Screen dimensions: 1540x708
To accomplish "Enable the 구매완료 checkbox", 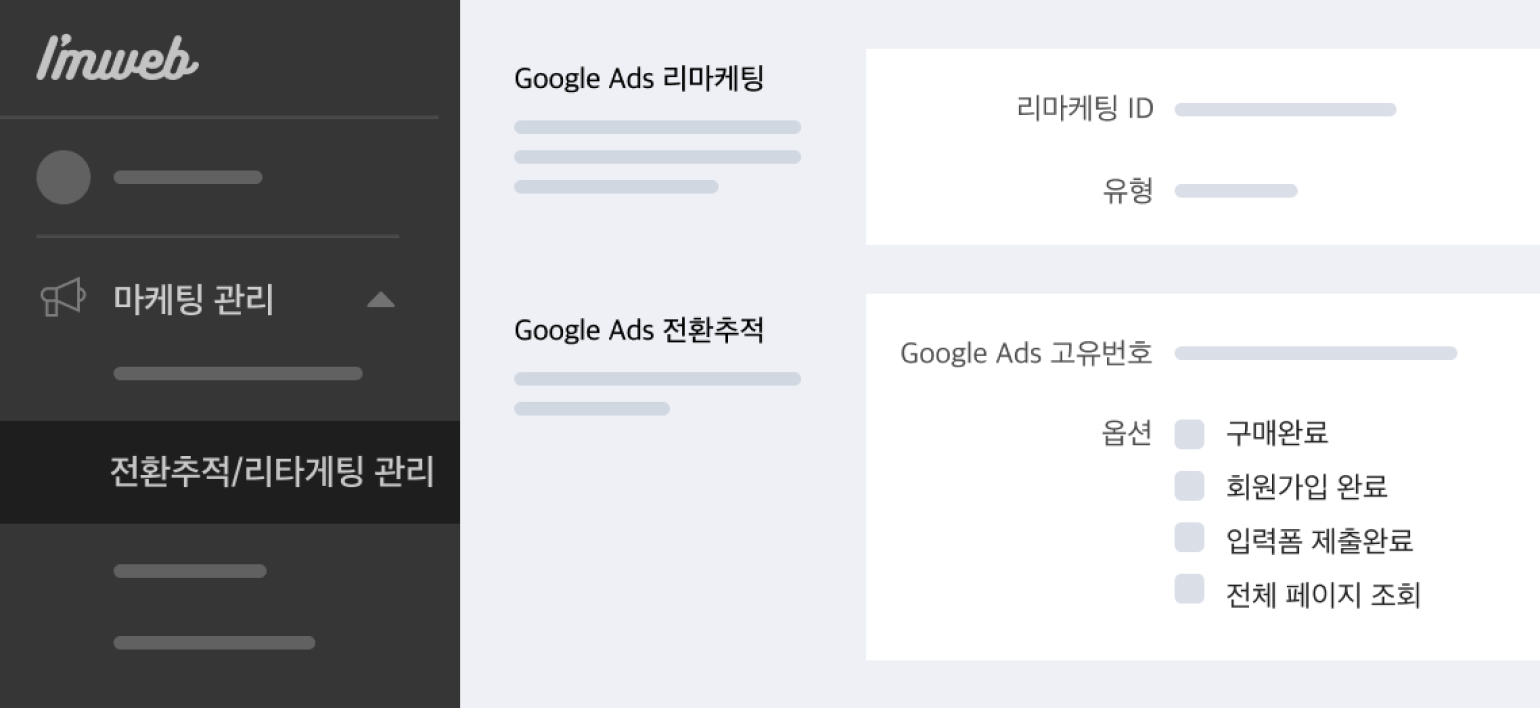I will click(x=1189, y=433).
